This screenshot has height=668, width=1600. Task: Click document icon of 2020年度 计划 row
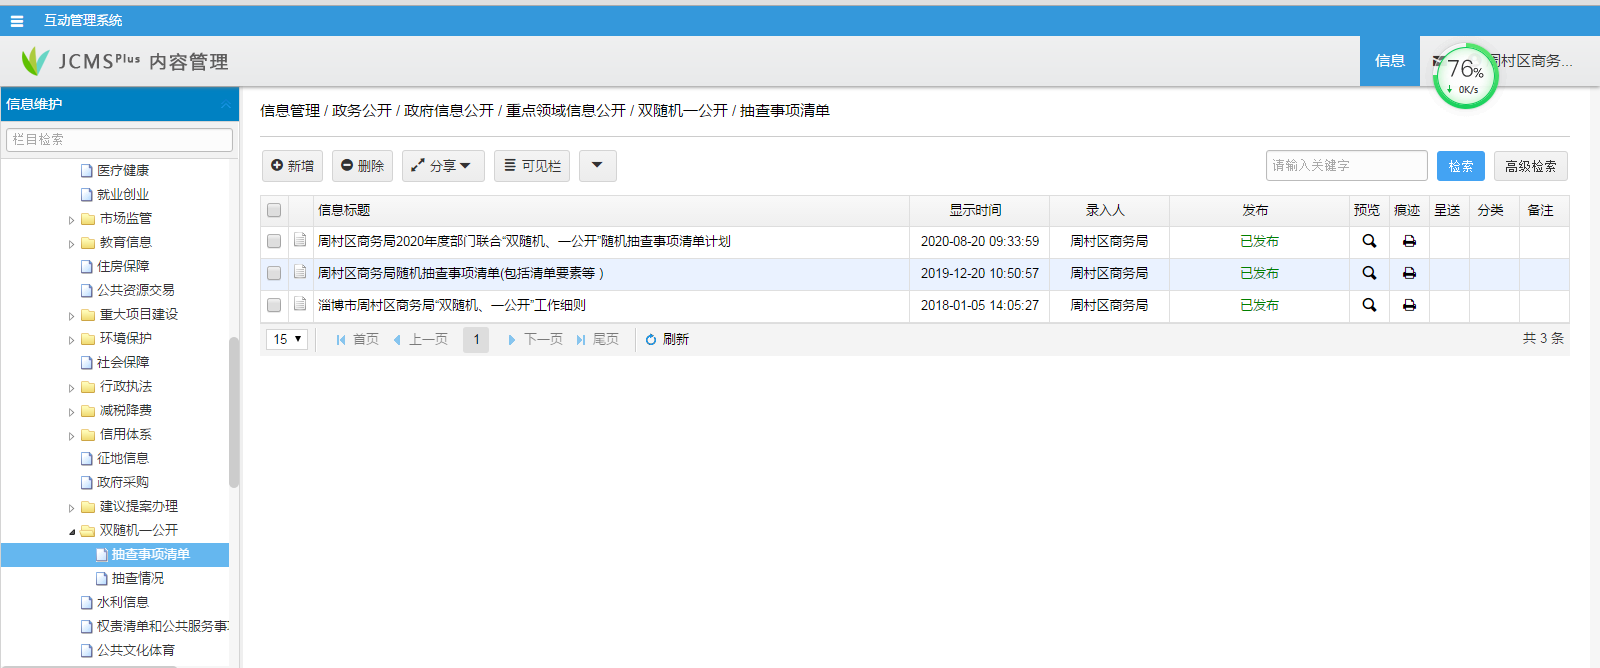tap(300, 240)
